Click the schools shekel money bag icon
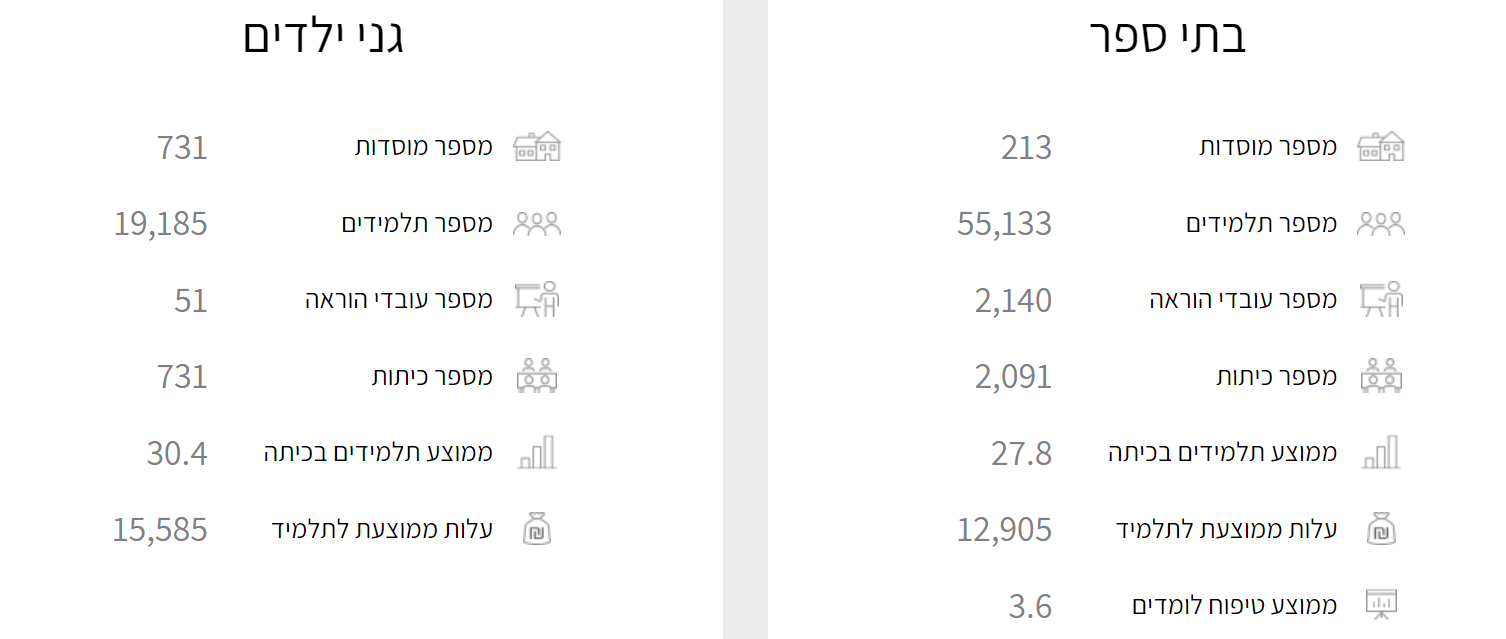The image size is (1506, 639). click(1380, 529)
